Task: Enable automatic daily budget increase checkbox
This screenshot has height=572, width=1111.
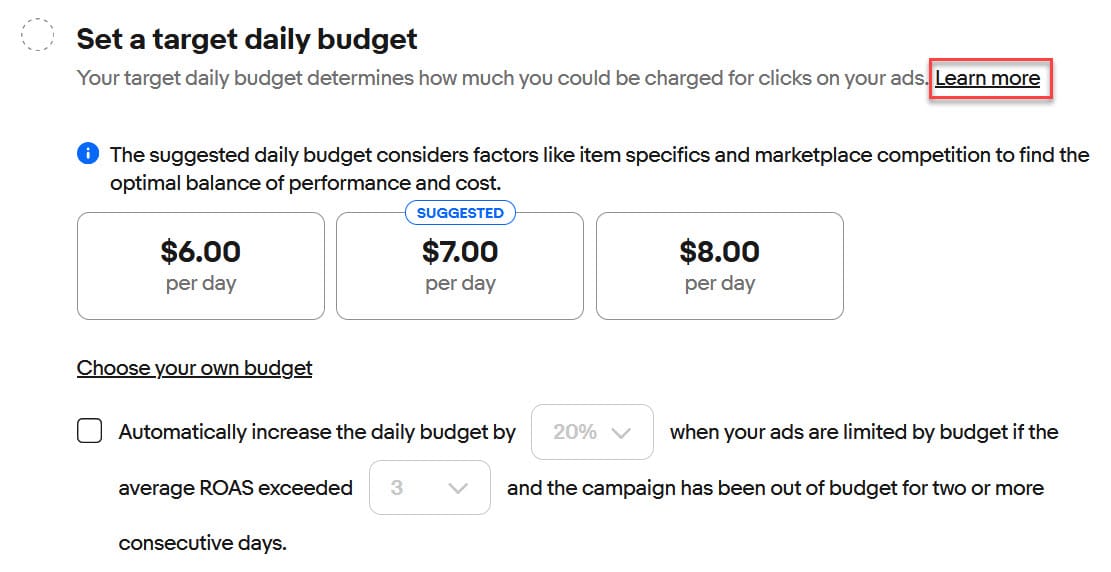Action: point(90,432)
